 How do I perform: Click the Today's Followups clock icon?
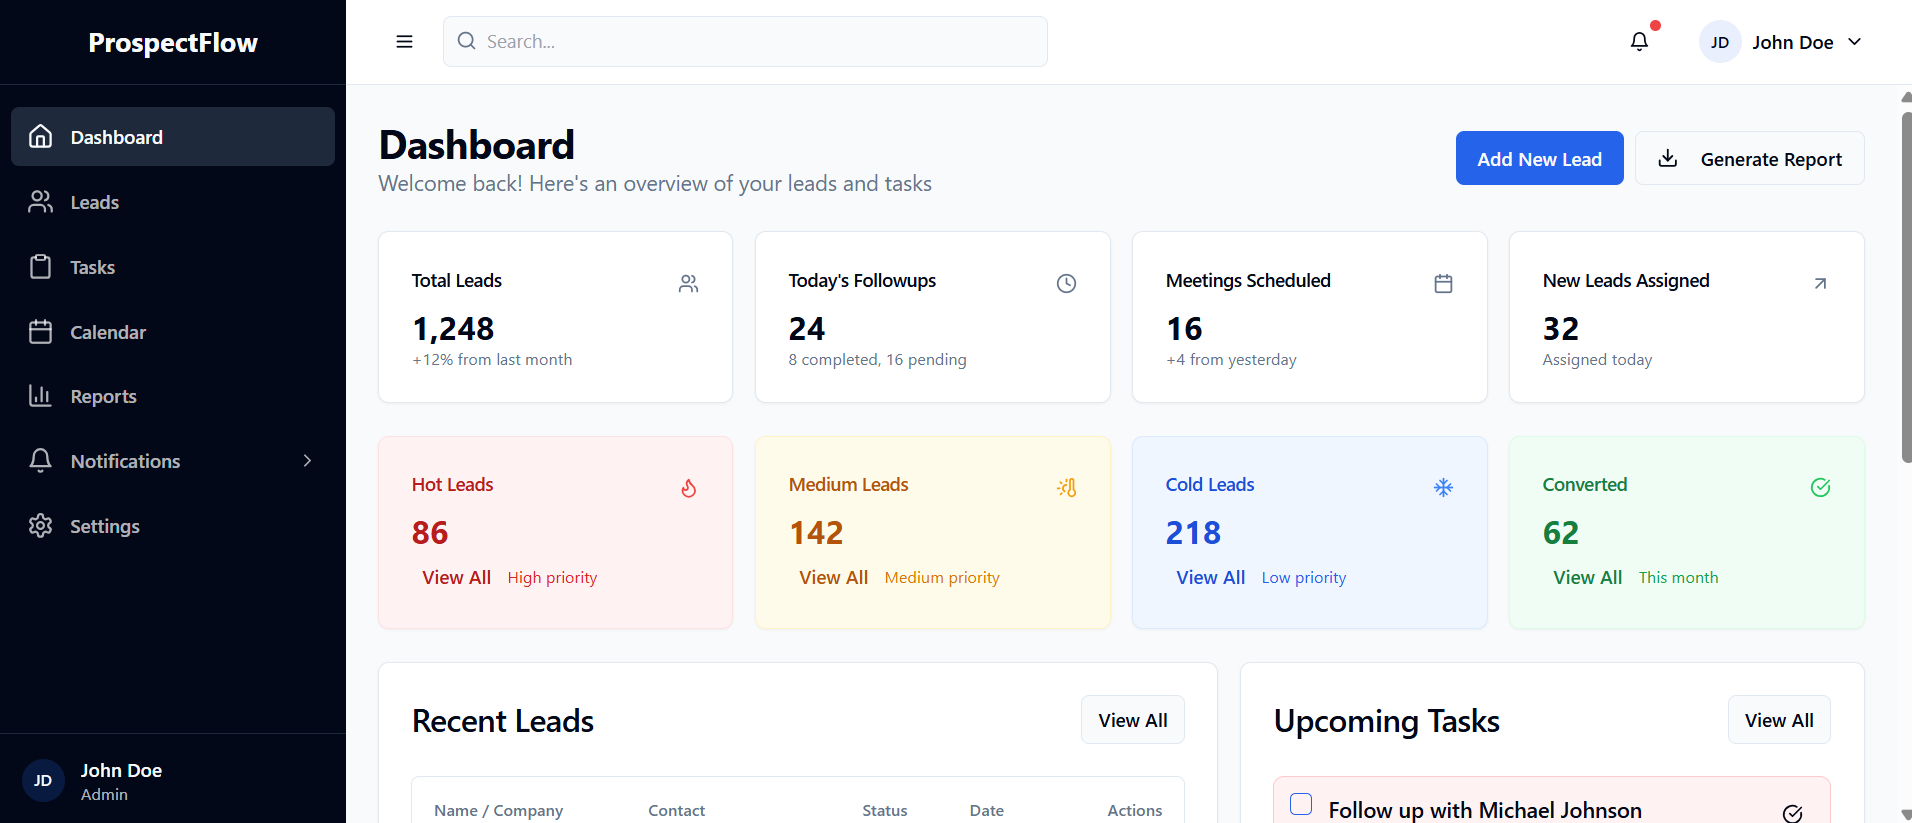coord(1066,284)
